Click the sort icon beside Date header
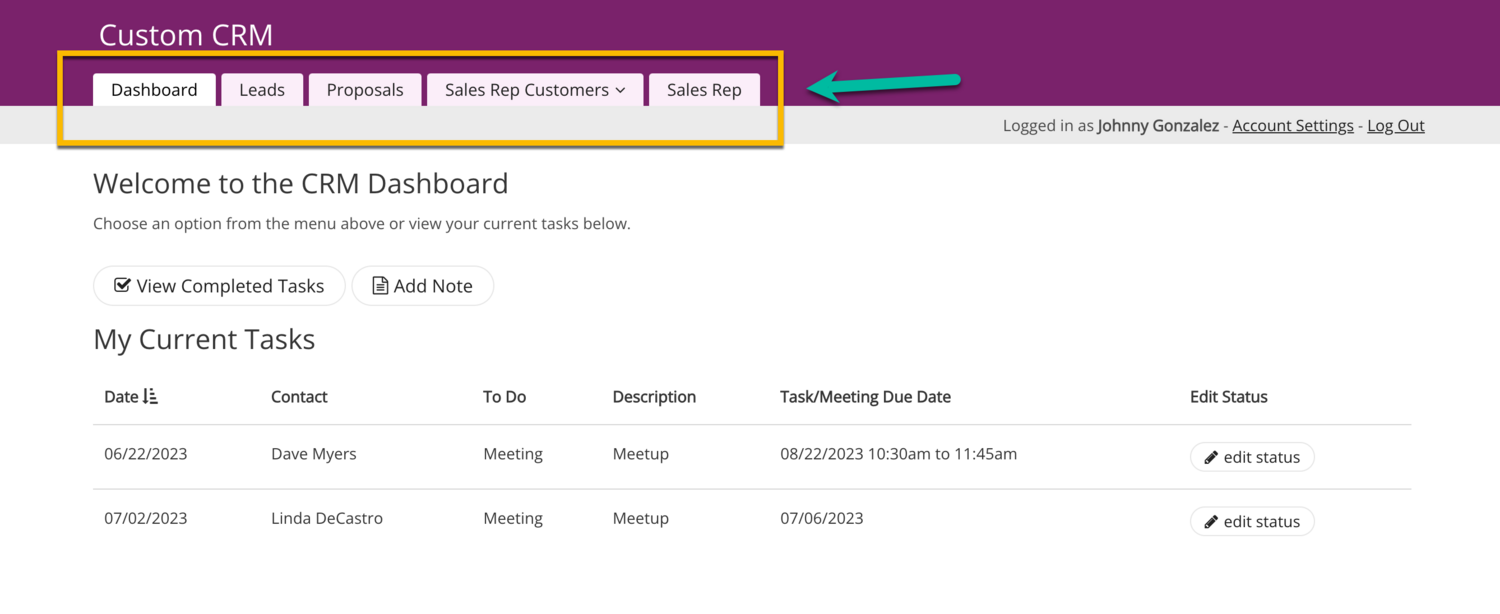 150,397
